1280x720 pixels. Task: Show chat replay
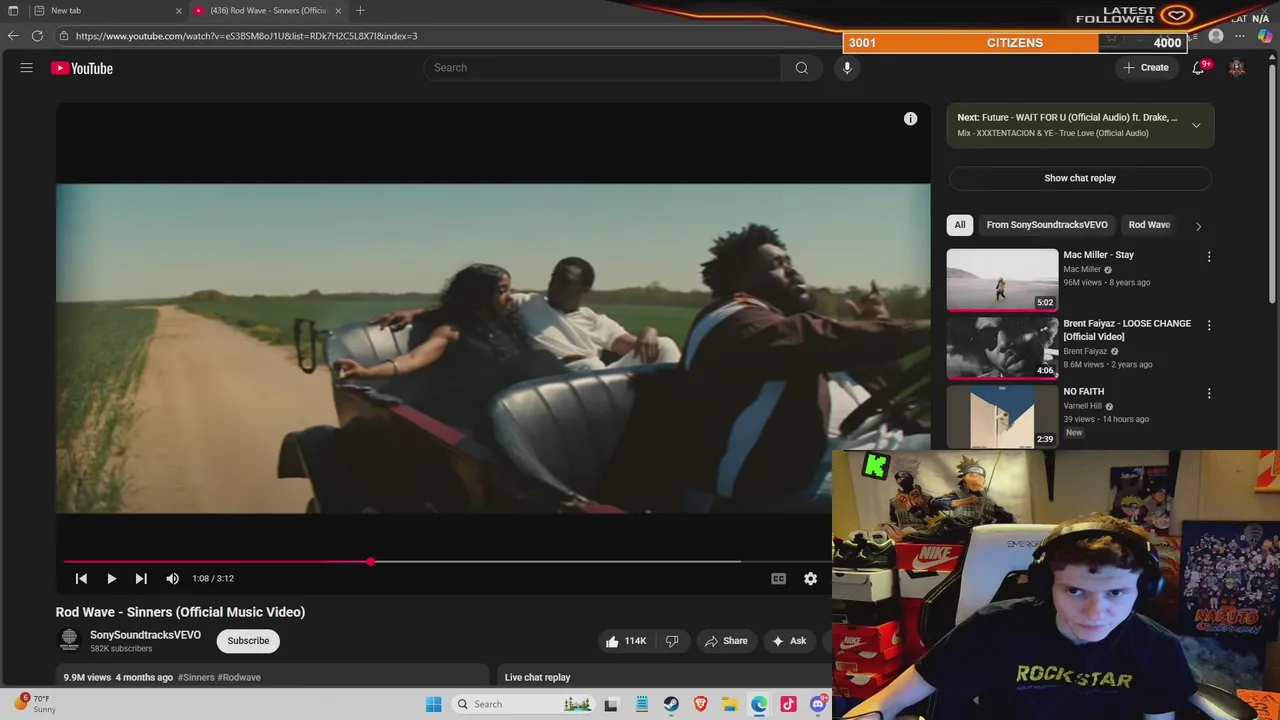point(1080,178)
